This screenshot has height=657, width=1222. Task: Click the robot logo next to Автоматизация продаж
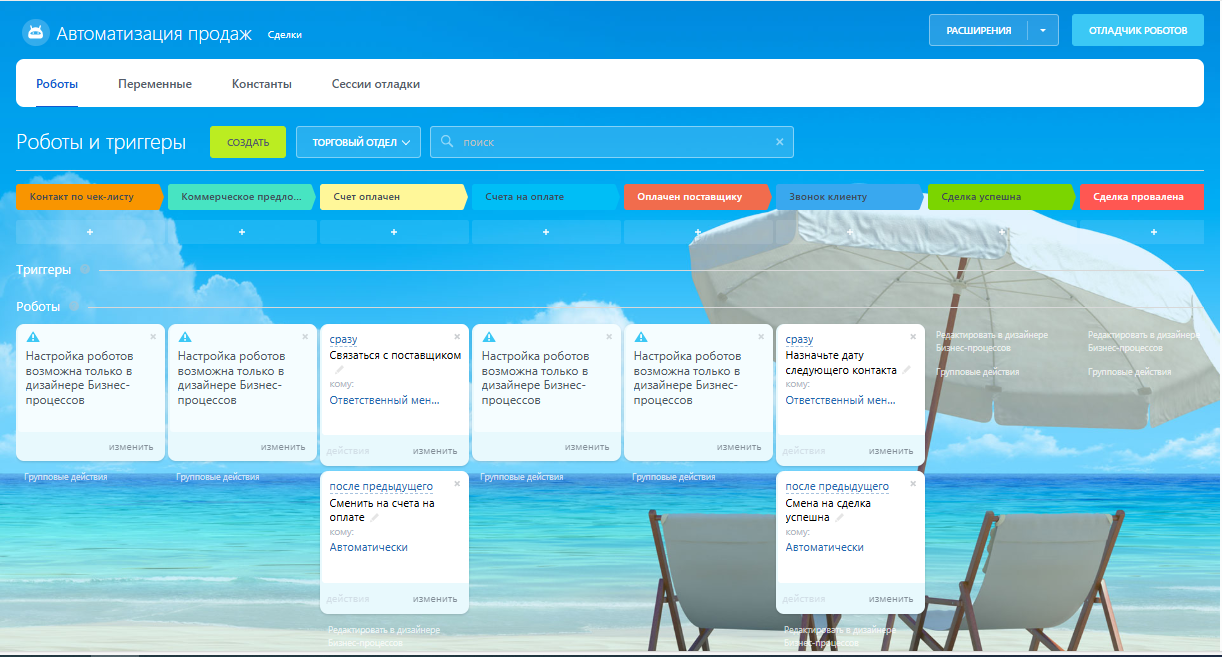point(35,33)
